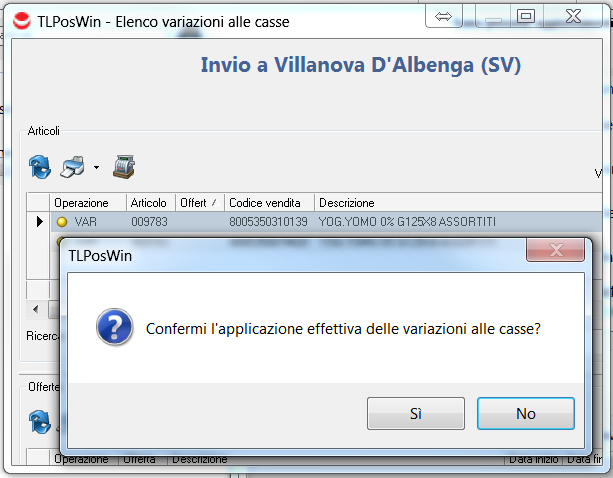Click the yellow status dot in VAR row
Screen dimensions: 613x478
(62, 221)
